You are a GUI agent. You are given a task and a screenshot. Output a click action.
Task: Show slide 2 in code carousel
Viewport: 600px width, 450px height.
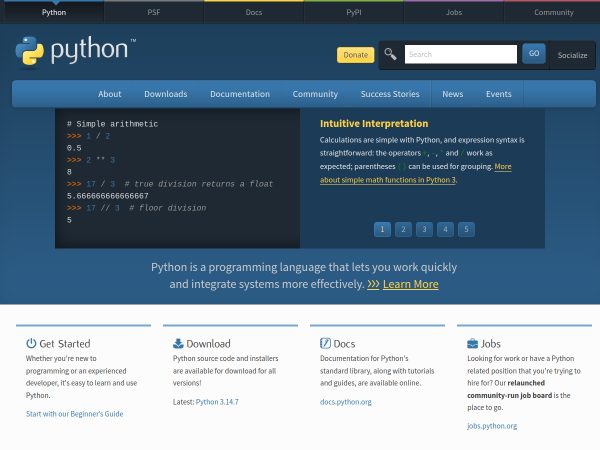[403, 230]
